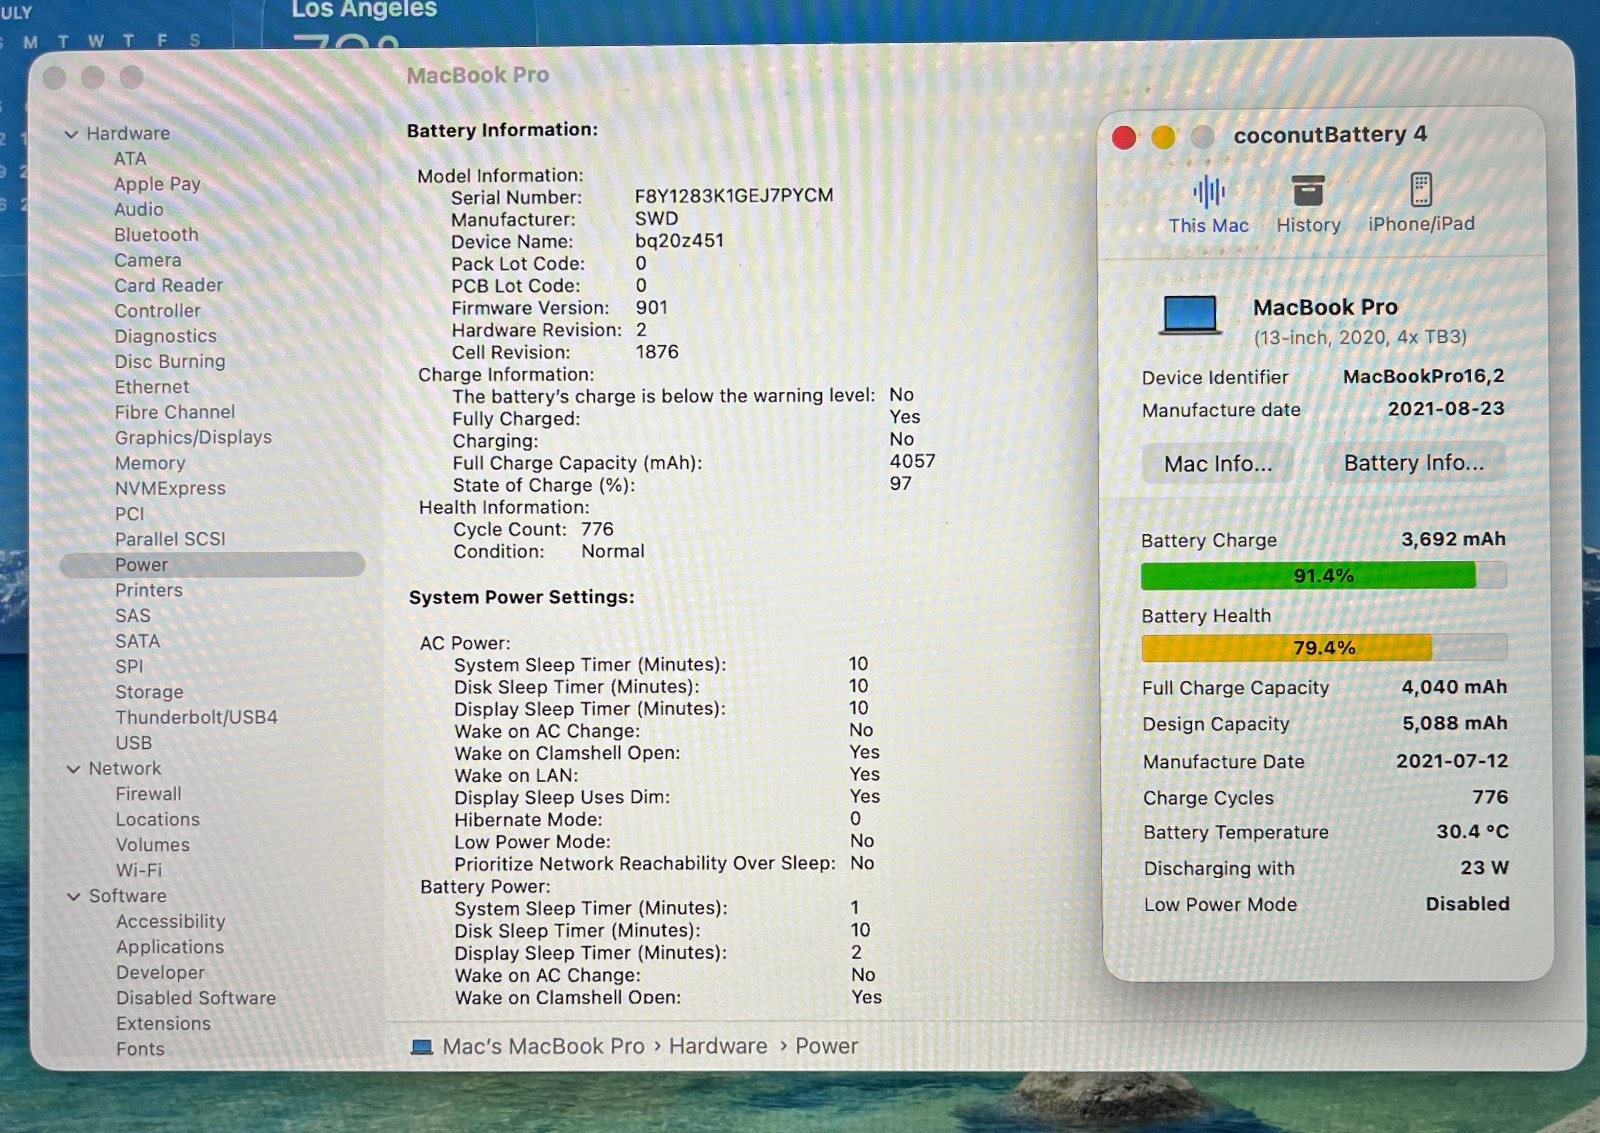The image size is (1600, 1133).
Task: Select Storage in the sidebar
Action: tap(149, 692)
